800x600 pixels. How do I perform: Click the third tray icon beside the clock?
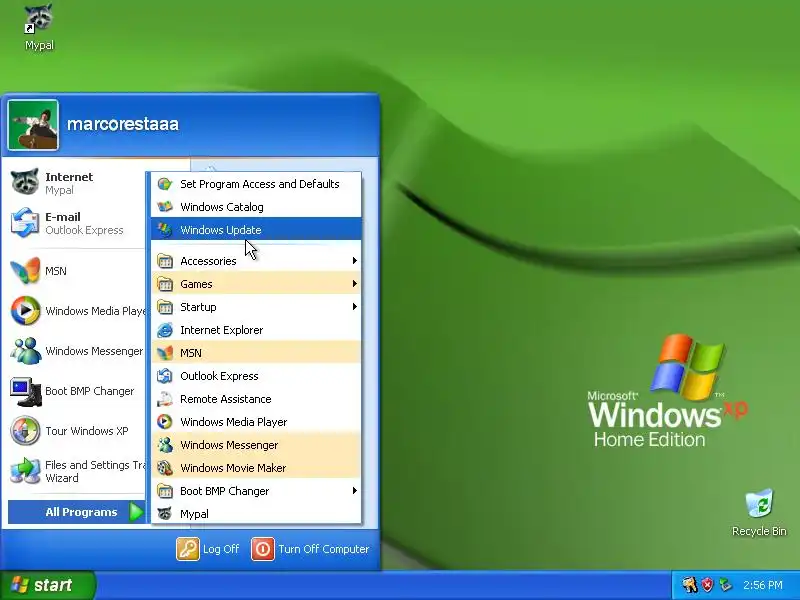[x=725, y=585]
